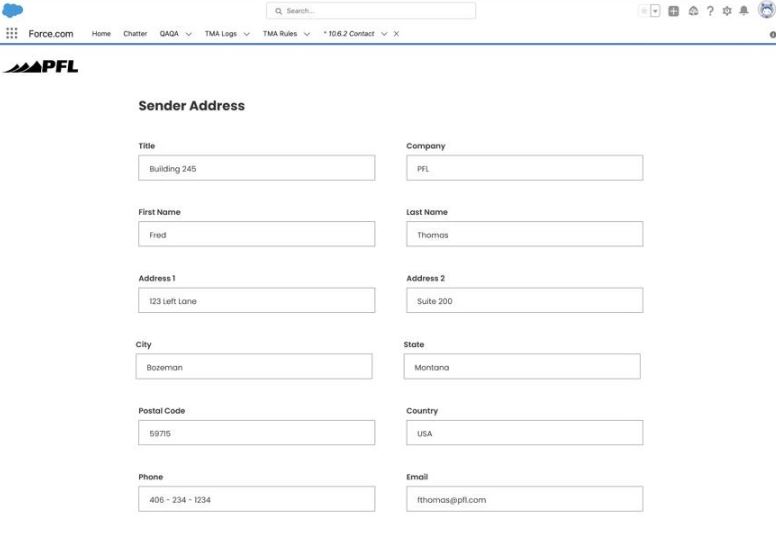The image size is (776, 535).
Task: Click the Phone field
Action: pyautogui.click(x=256, y=499)
